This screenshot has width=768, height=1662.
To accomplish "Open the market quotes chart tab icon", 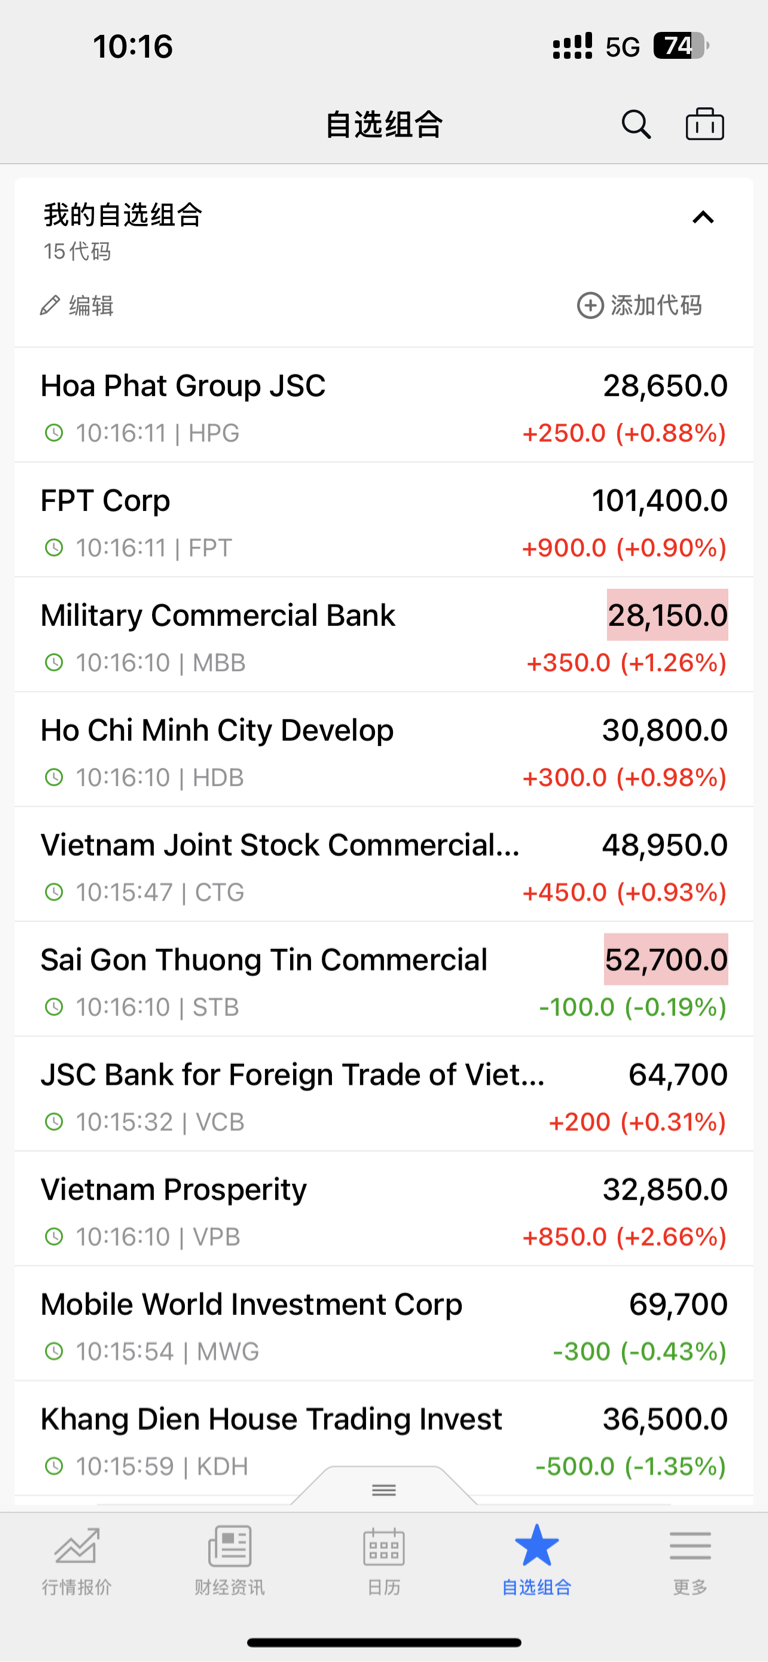I will coord(77,1545).
